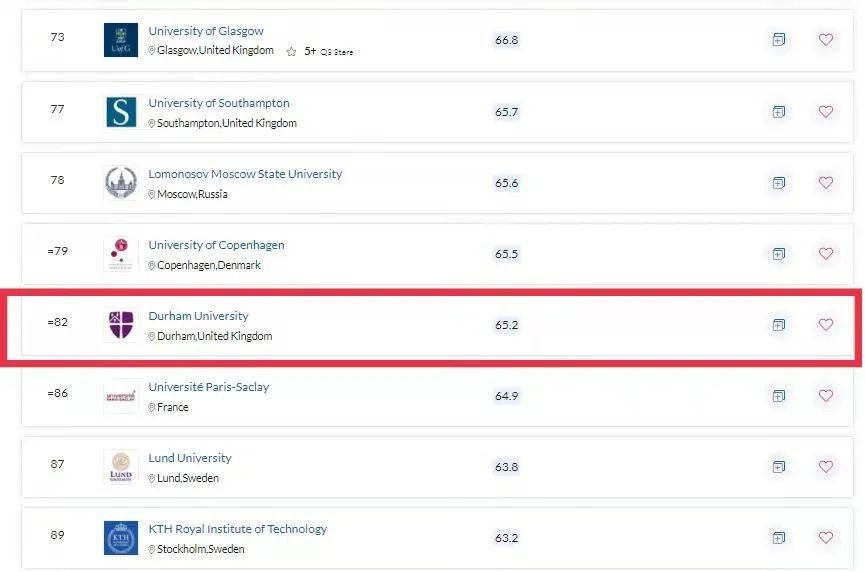865x572 pixels.
Task: Add Université Paris-Saclay to comparison
Action: click(x=778, y=396)
